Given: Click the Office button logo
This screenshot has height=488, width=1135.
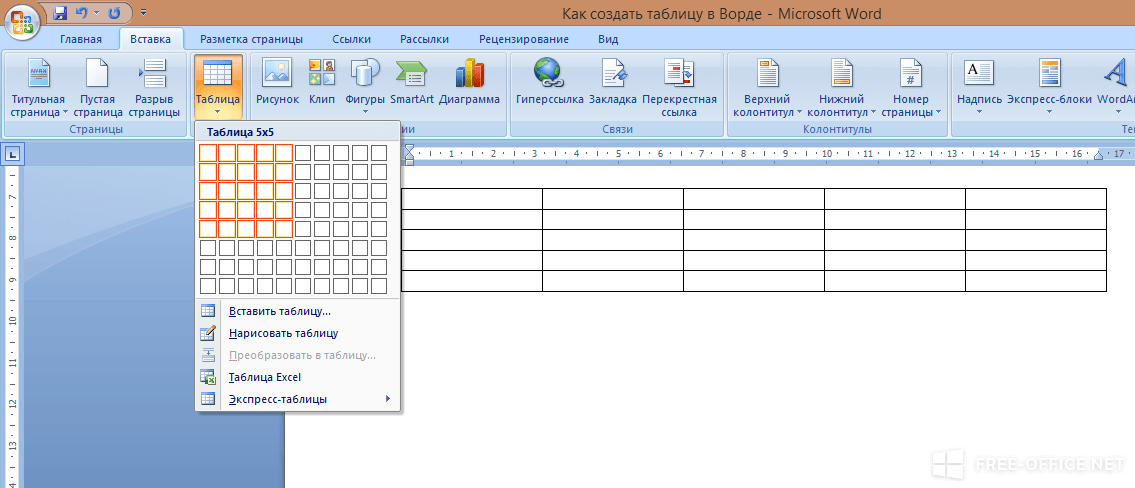Looking at the screenshot, I should [21, 20].
